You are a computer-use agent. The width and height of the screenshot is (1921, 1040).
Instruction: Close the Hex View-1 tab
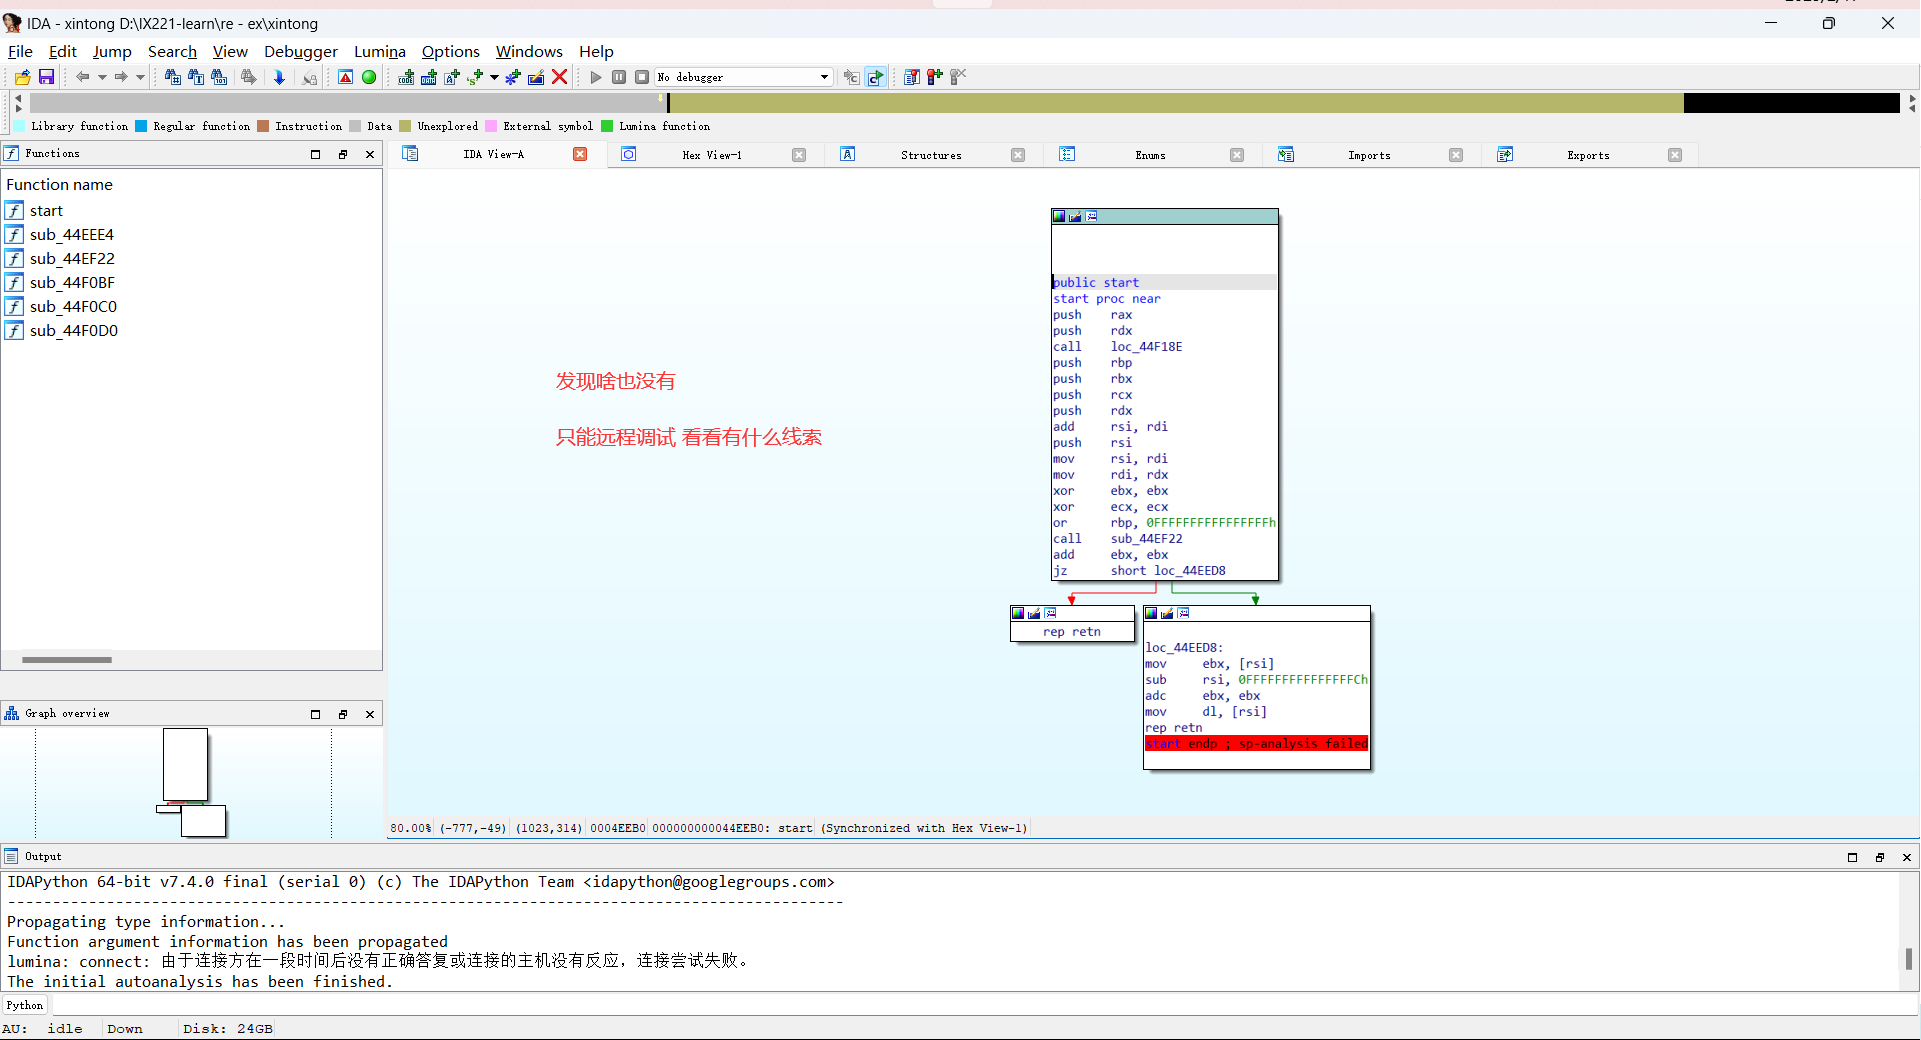[x=799, y=155]
